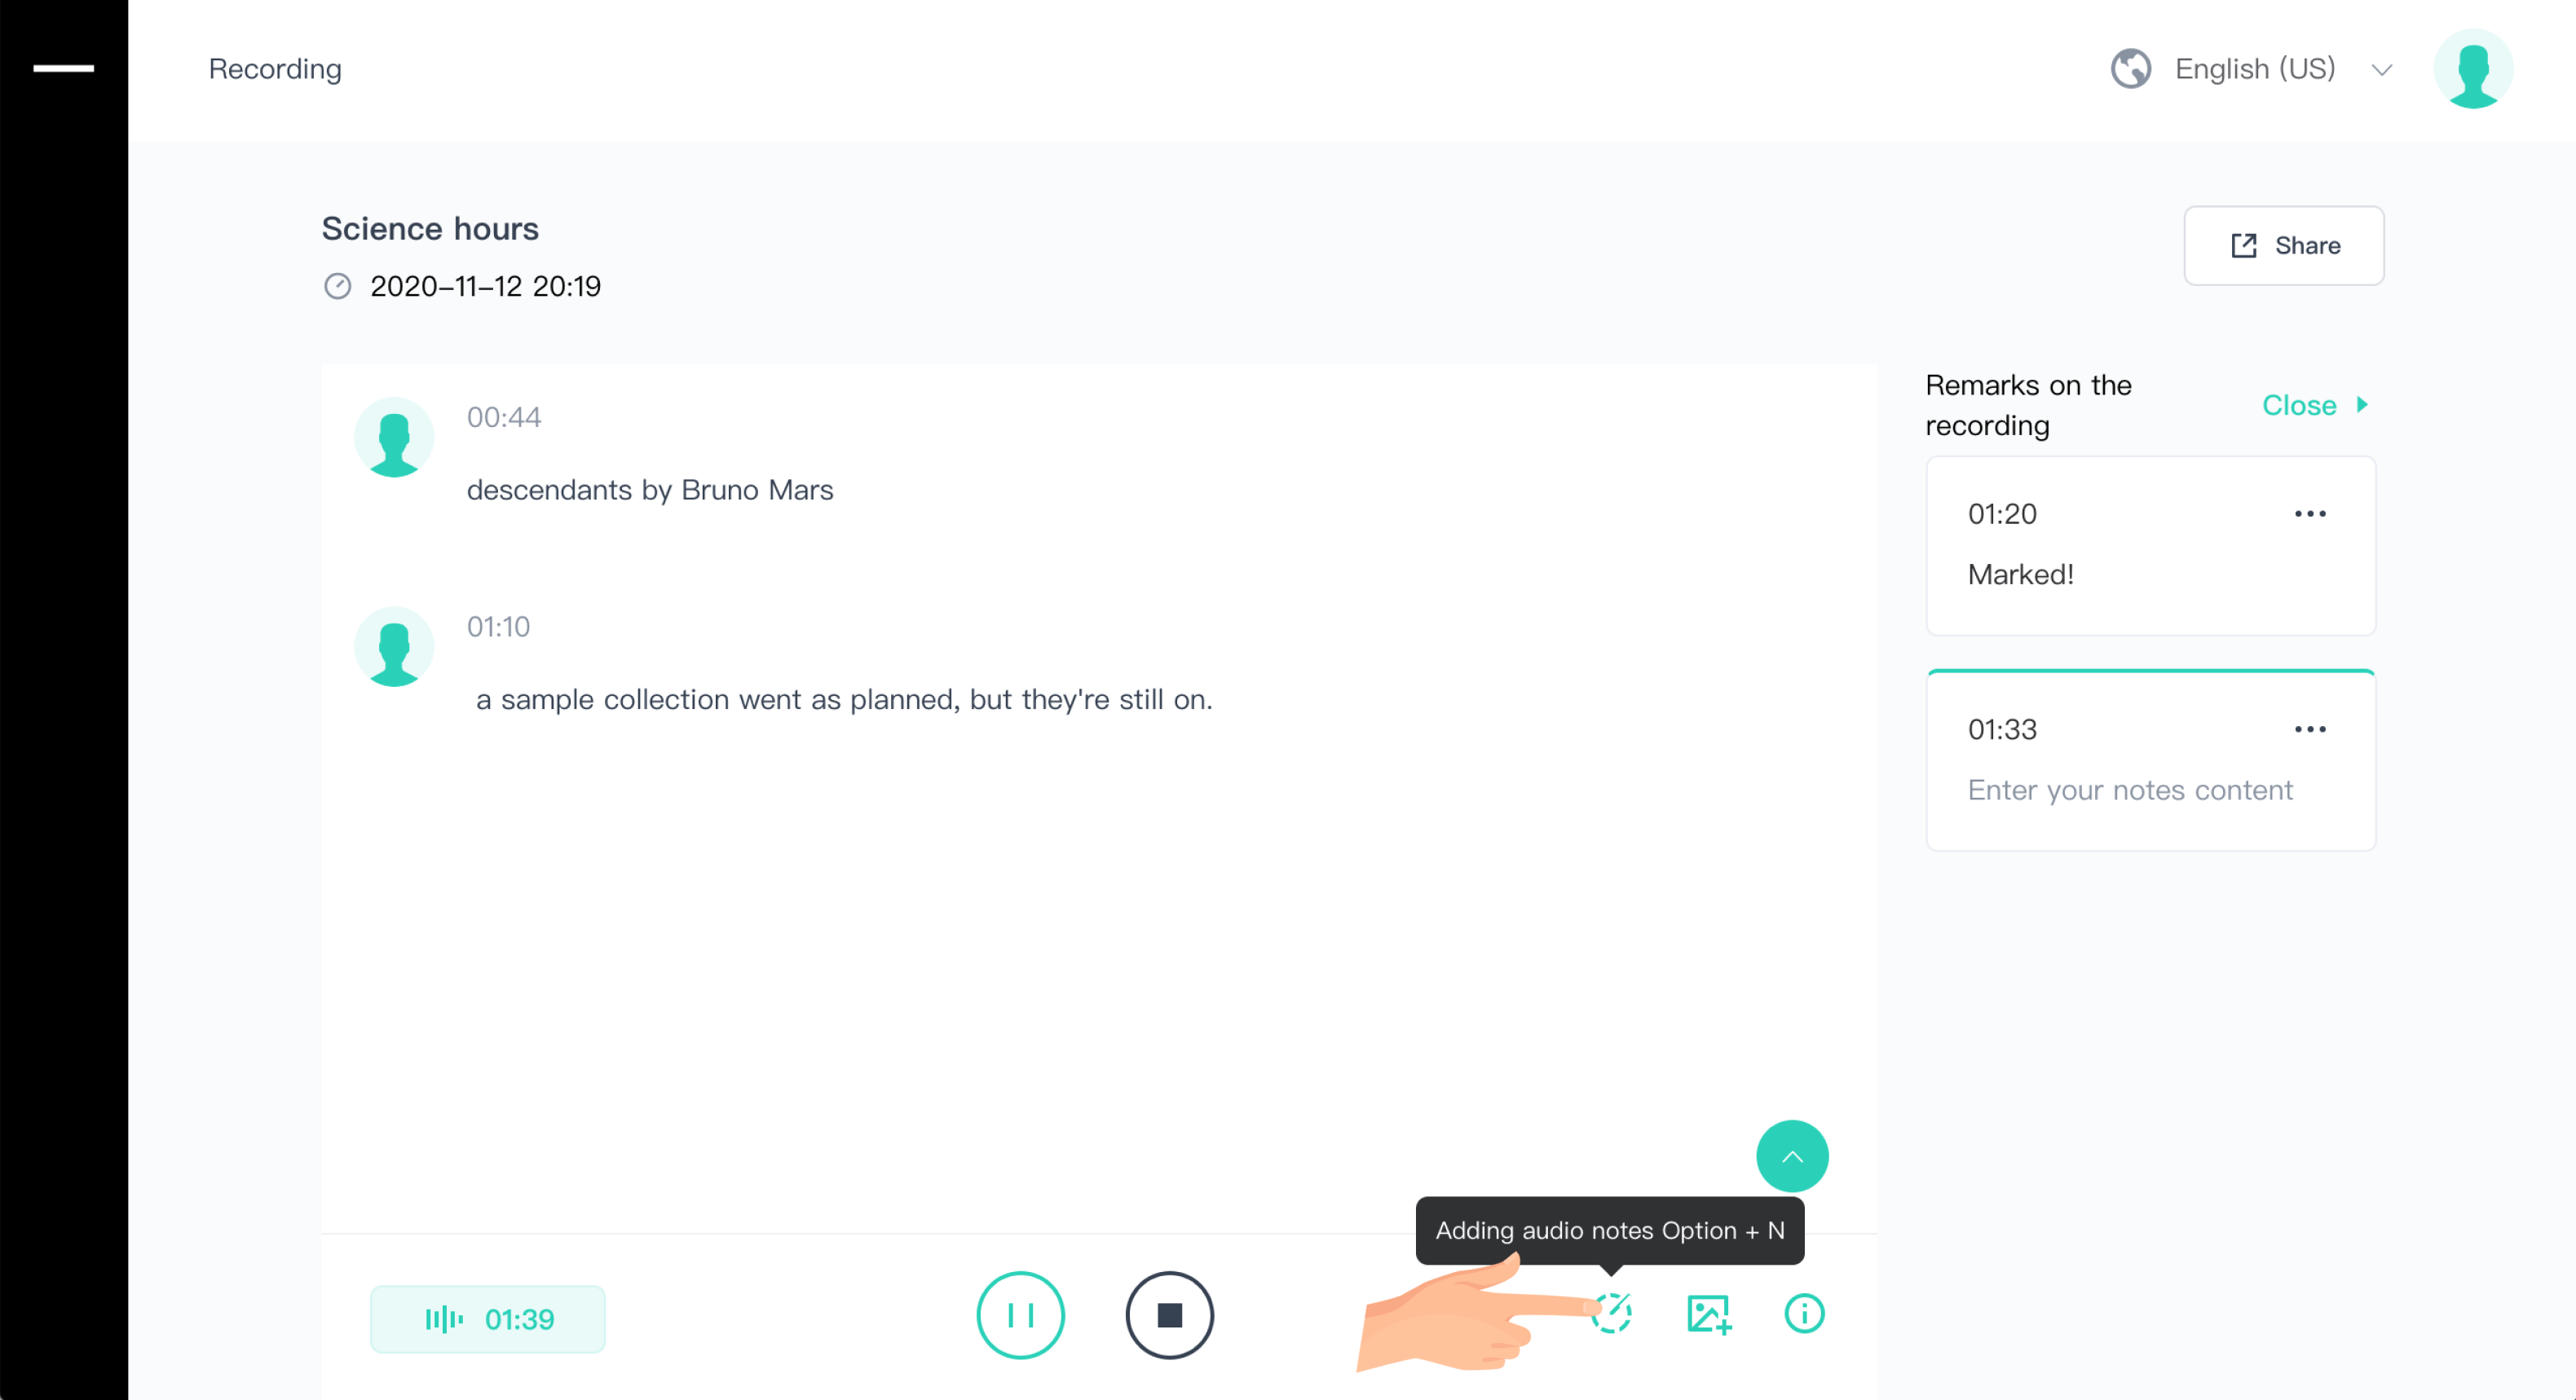Viewport: 2576px width, 1400px height.
Task: Pause the recording
Action: pos(1020,1315)
